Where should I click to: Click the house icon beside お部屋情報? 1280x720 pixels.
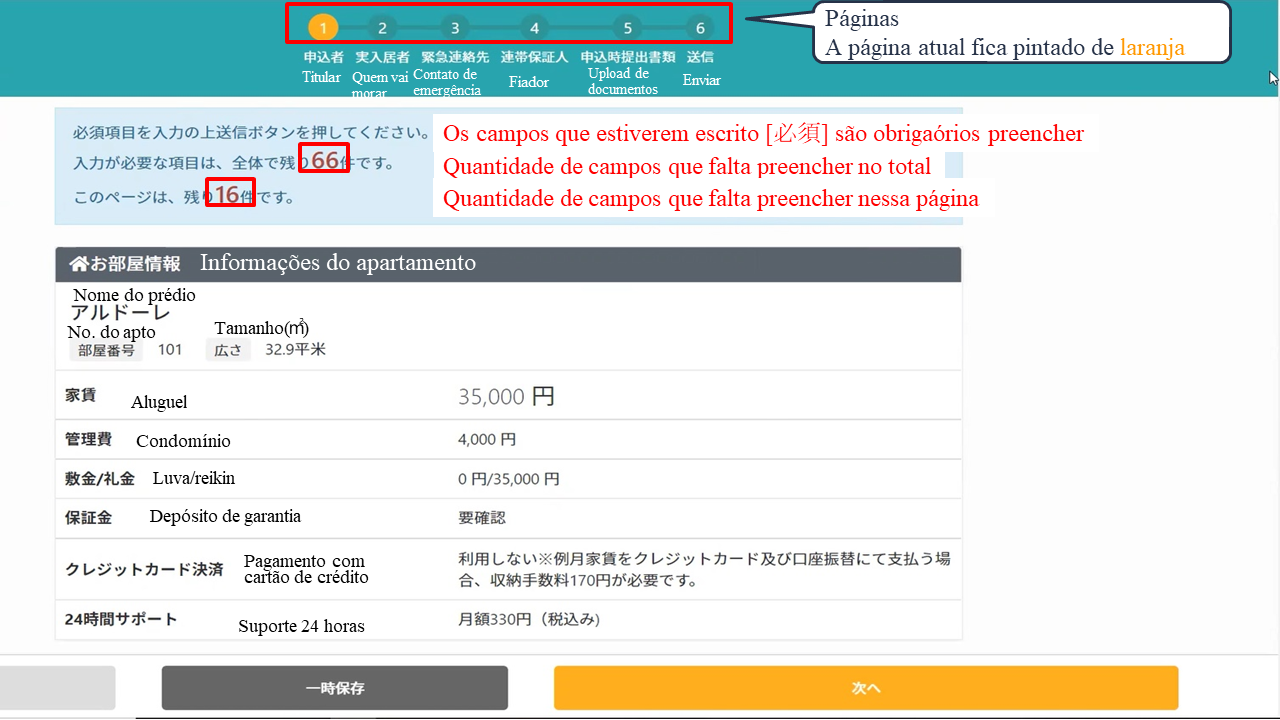coord(79,264)
